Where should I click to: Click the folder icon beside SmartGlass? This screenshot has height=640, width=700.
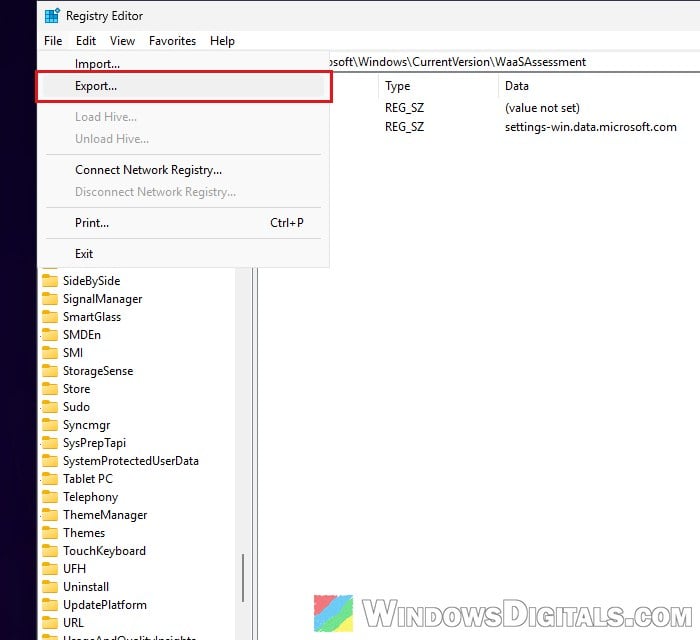pyautogui.click(x=50, y=317)
